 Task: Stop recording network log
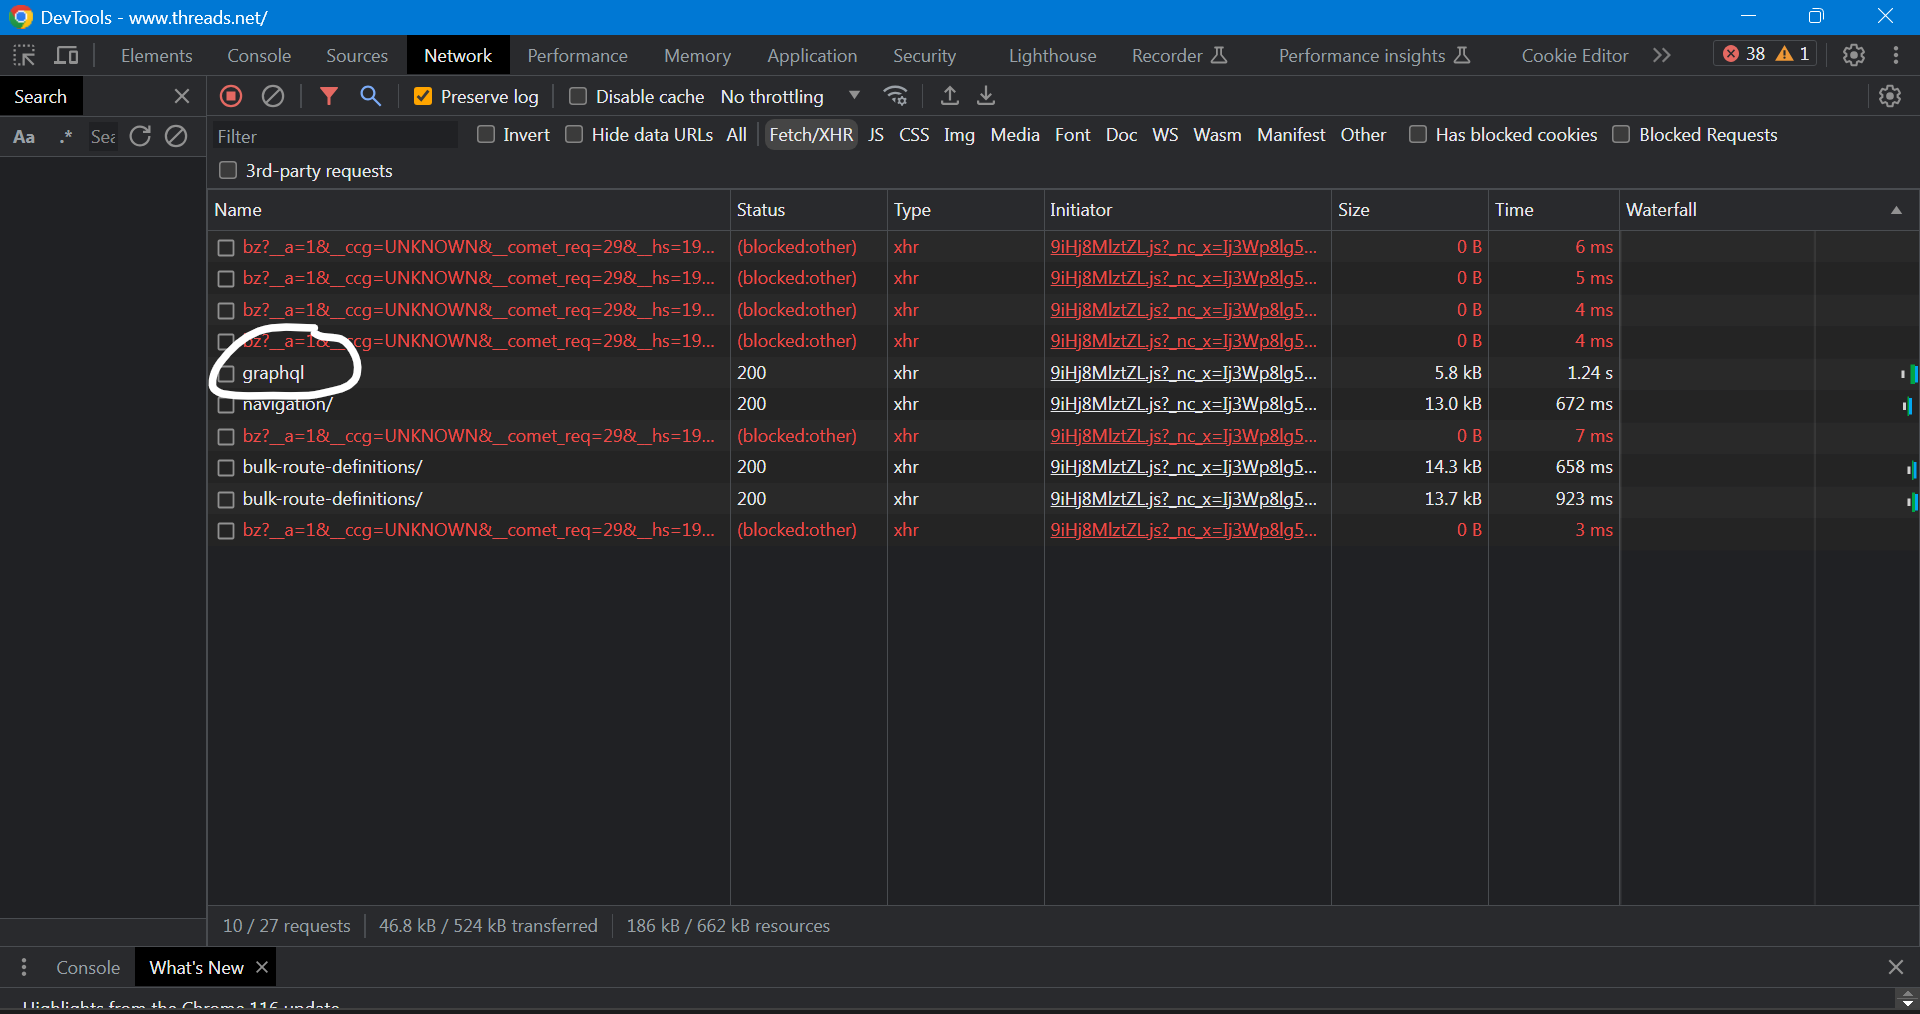point(231,96)
